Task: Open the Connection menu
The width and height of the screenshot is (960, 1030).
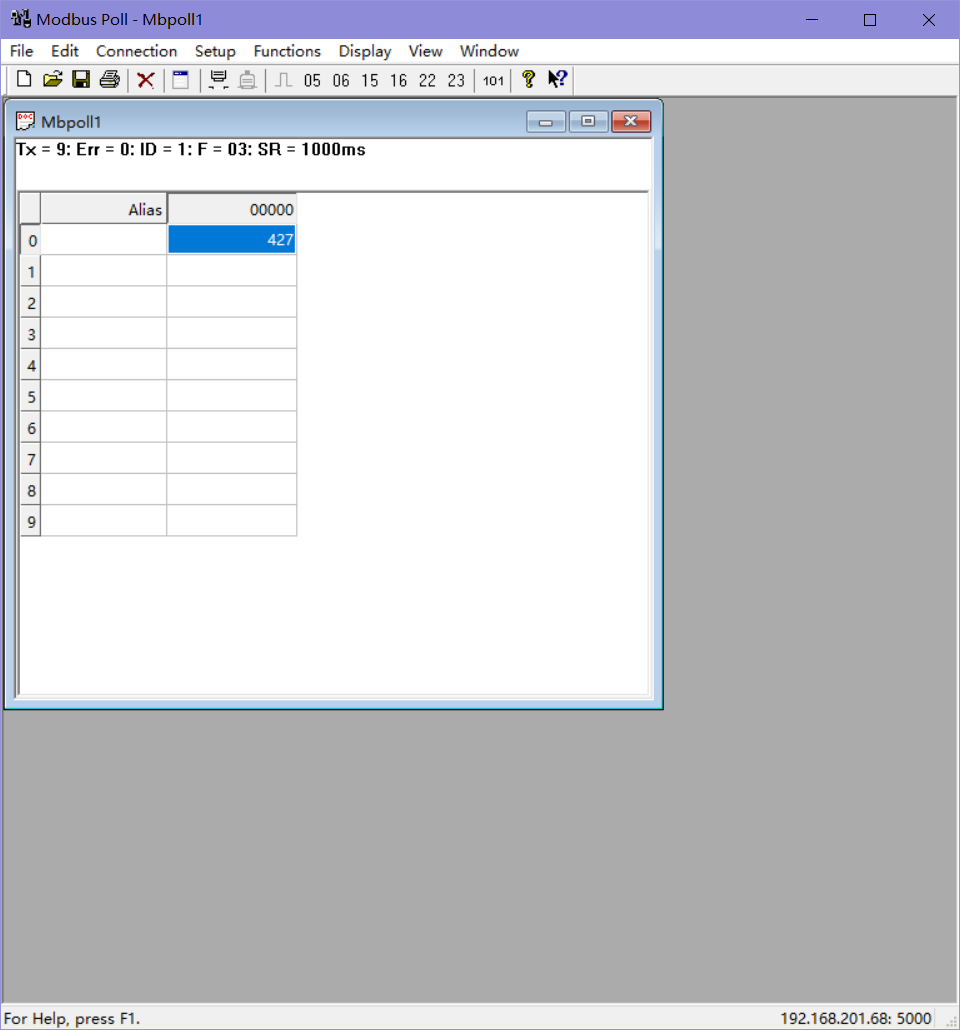Action: click(136, 51)
